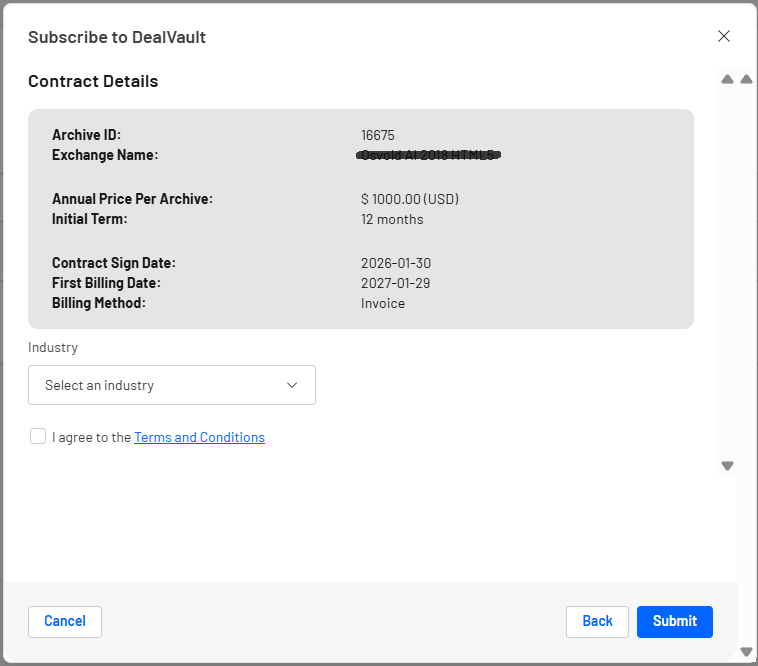The width and height of the screenshot is (758, 666).
Task: Open the Select an industry dropdown
Action: tap(172, 385)
